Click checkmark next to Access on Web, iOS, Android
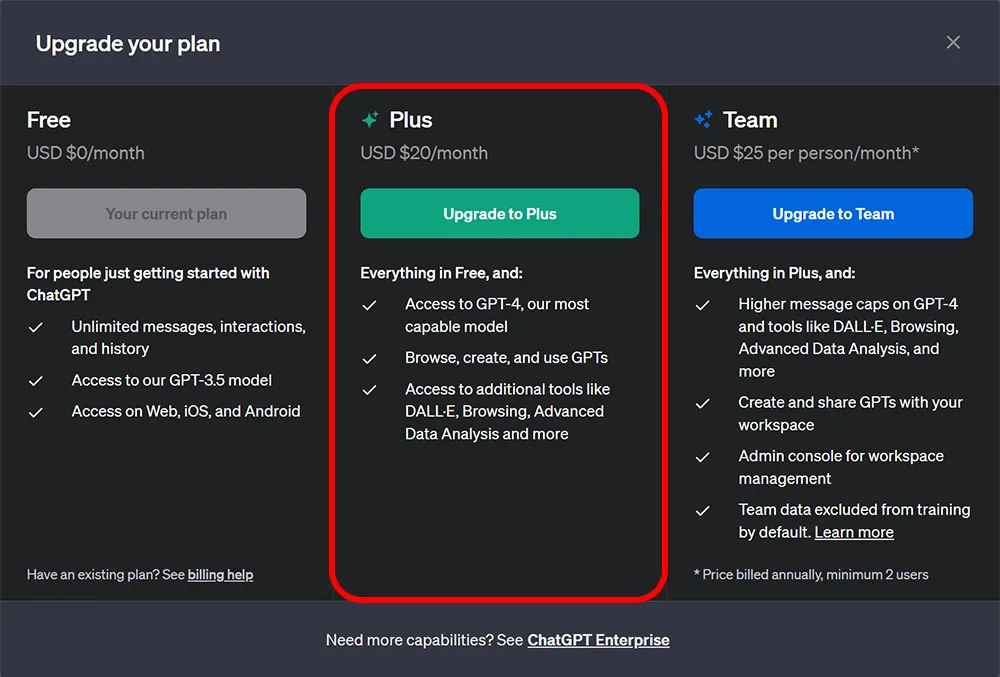The height and width of the screenshot is (677, 1000). point(36,412)
